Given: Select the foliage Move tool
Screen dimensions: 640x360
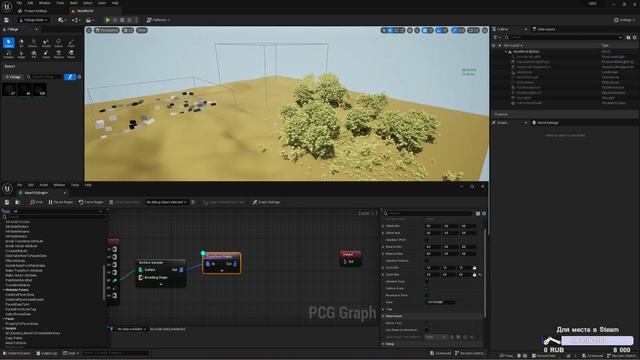Looking at the screenshot, I should (71, 54).
